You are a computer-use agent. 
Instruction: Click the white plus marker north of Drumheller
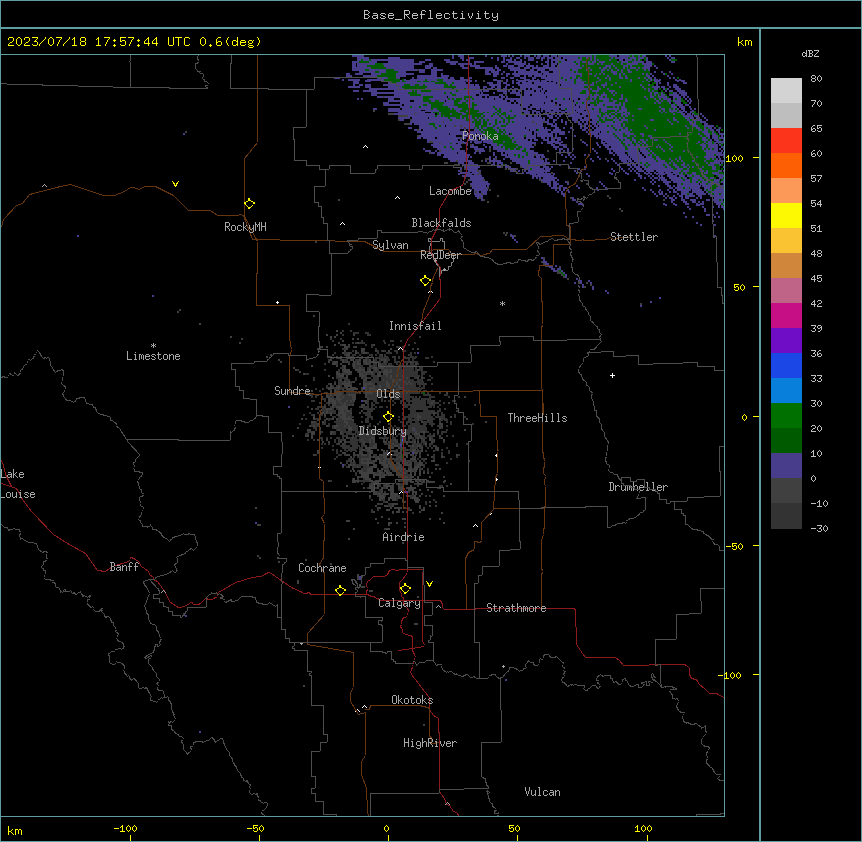coord(612,375)
